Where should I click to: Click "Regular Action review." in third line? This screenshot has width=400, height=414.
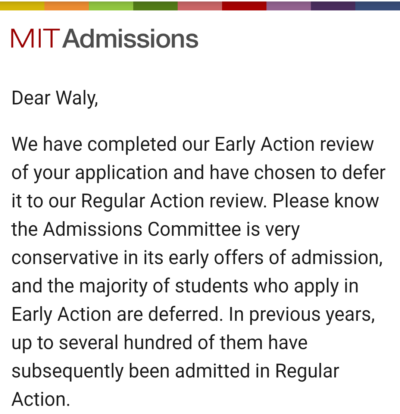(174, 202)
